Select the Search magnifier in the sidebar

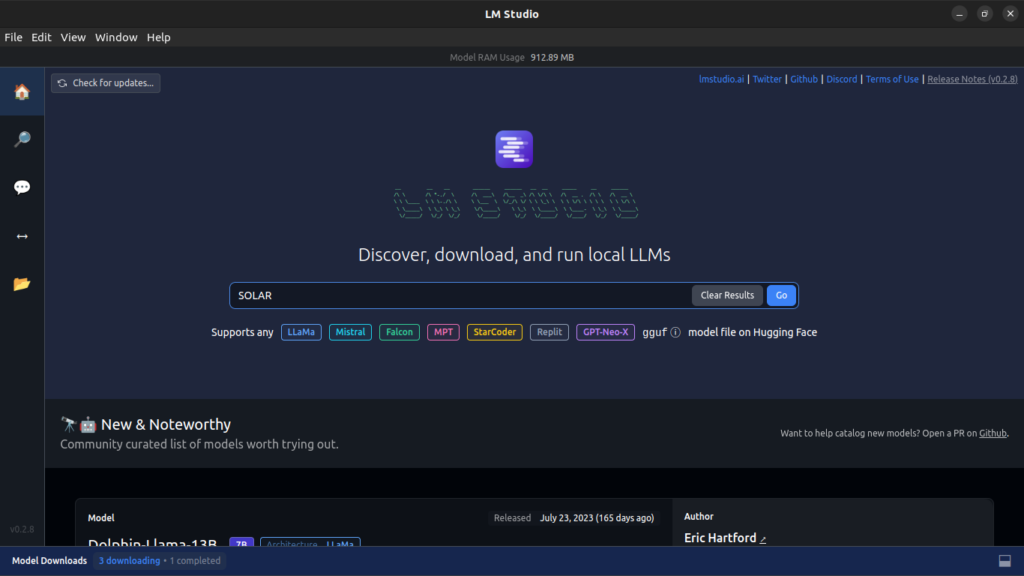[22, 139]
